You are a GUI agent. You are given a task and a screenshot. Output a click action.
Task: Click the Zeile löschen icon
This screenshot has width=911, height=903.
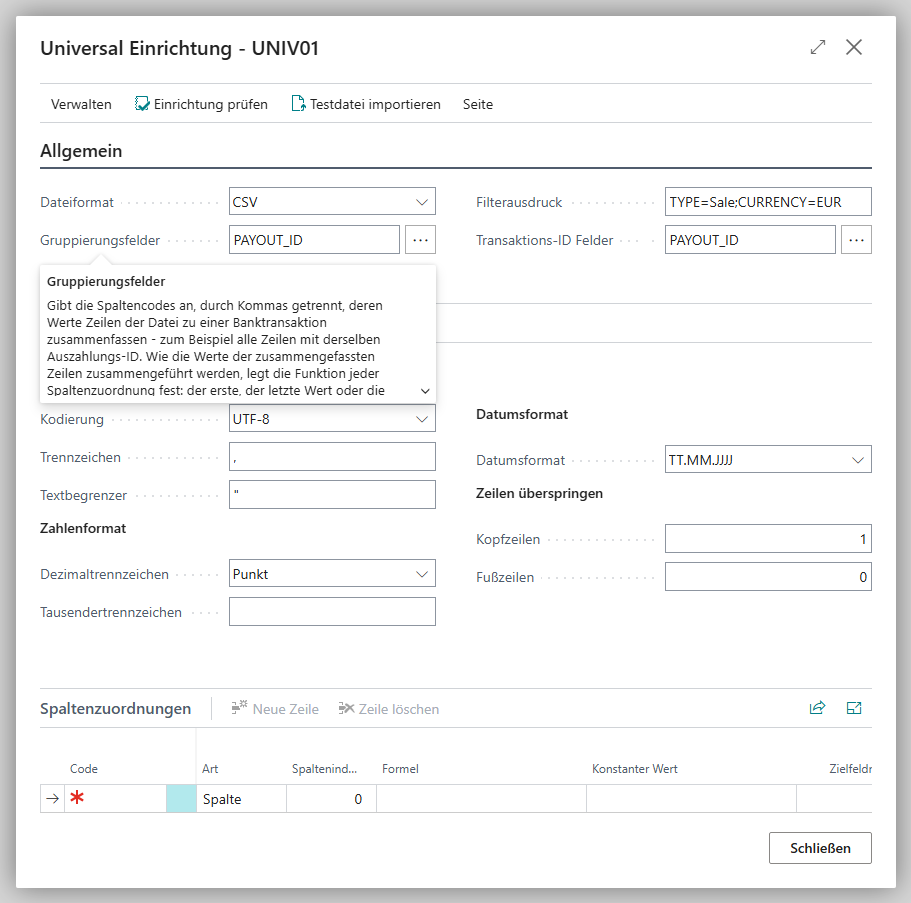click(x=346, y=708)
